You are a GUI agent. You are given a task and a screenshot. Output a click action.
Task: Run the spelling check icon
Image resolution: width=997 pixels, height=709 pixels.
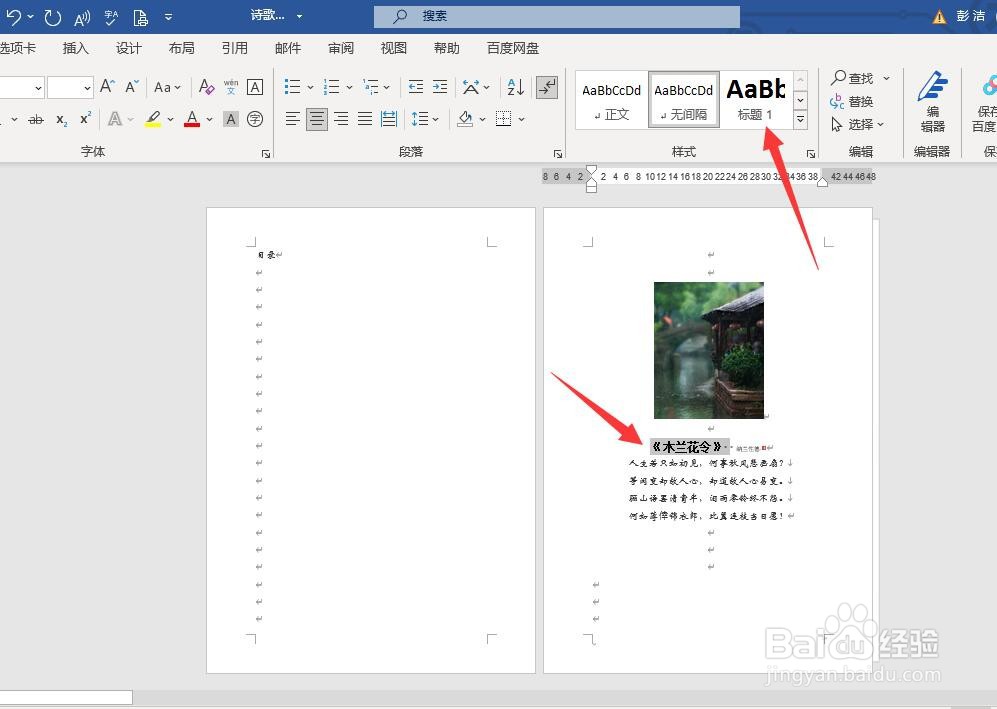point(111,17)
